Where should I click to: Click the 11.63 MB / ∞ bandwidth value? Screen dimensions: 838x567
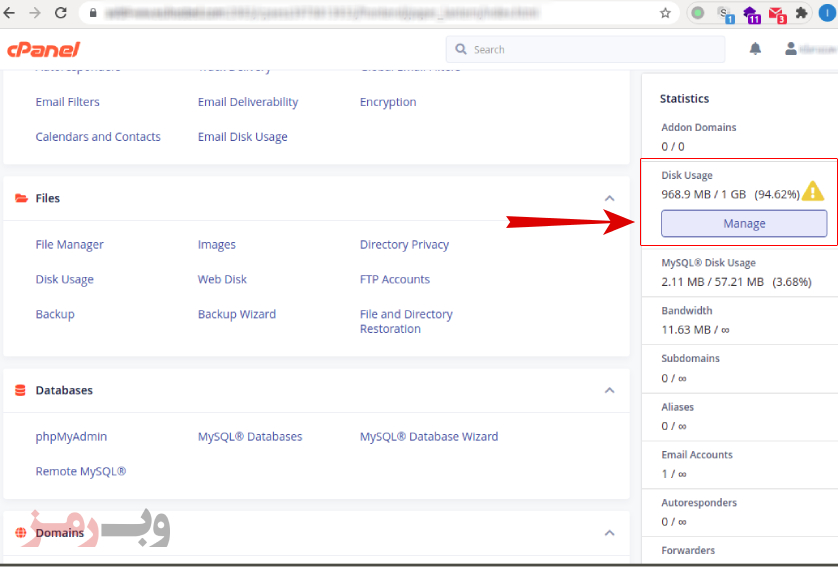(x=695, y=330)
